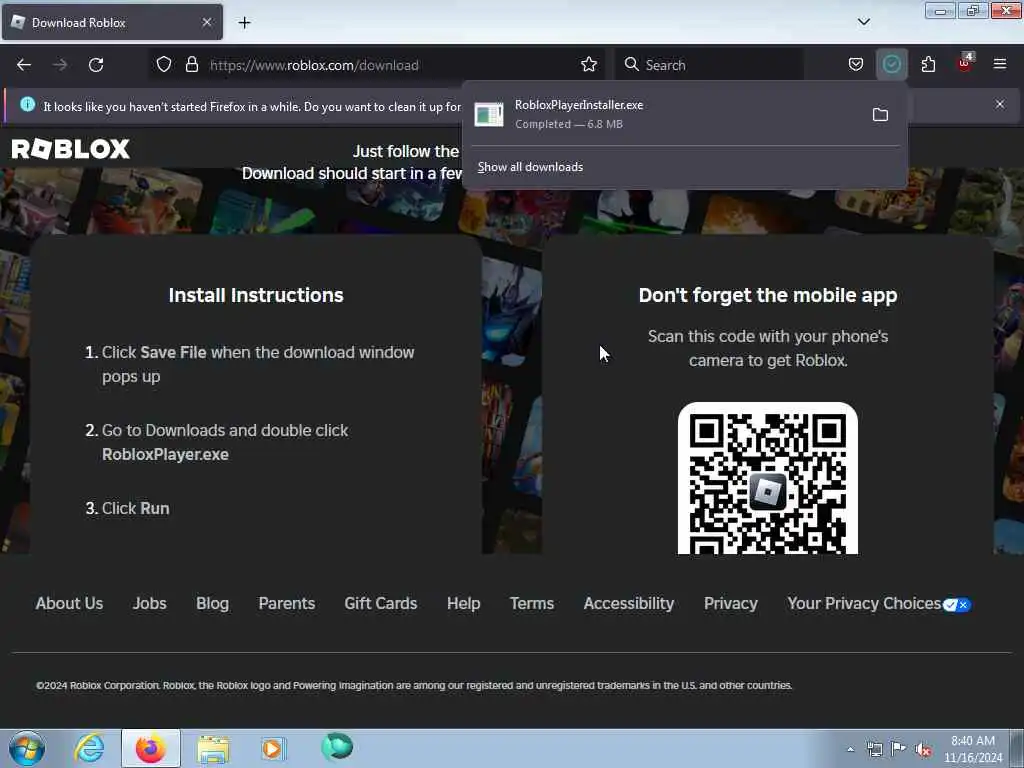Visit the Parents footer link
Viewport: 1024px width, 768px height.
(287, 603)
